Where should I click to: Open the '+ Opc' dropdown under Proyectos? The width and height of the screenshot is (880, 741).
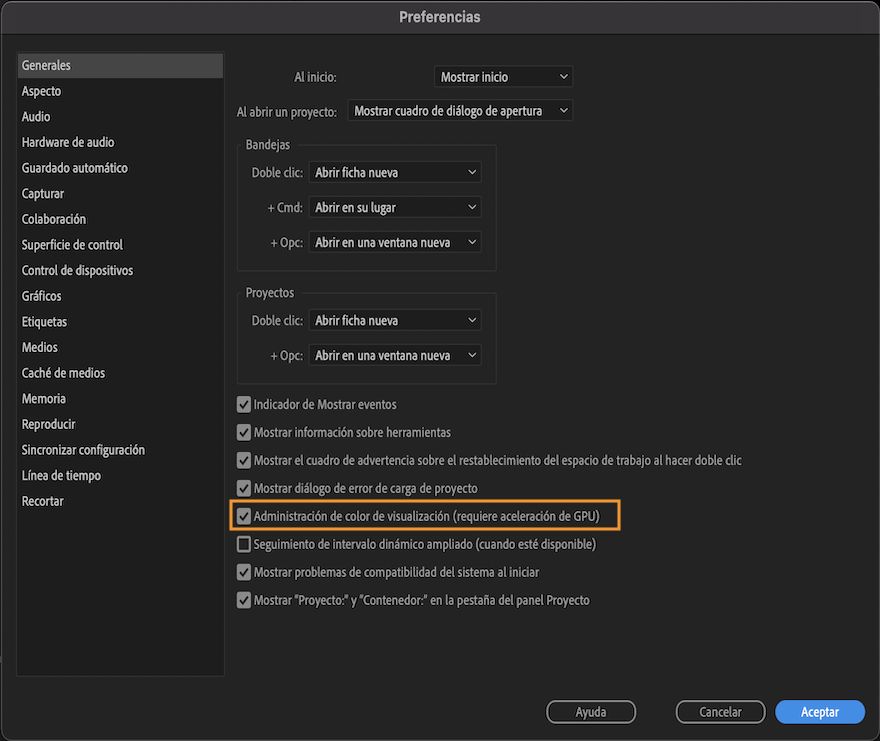tap(394, 354)
